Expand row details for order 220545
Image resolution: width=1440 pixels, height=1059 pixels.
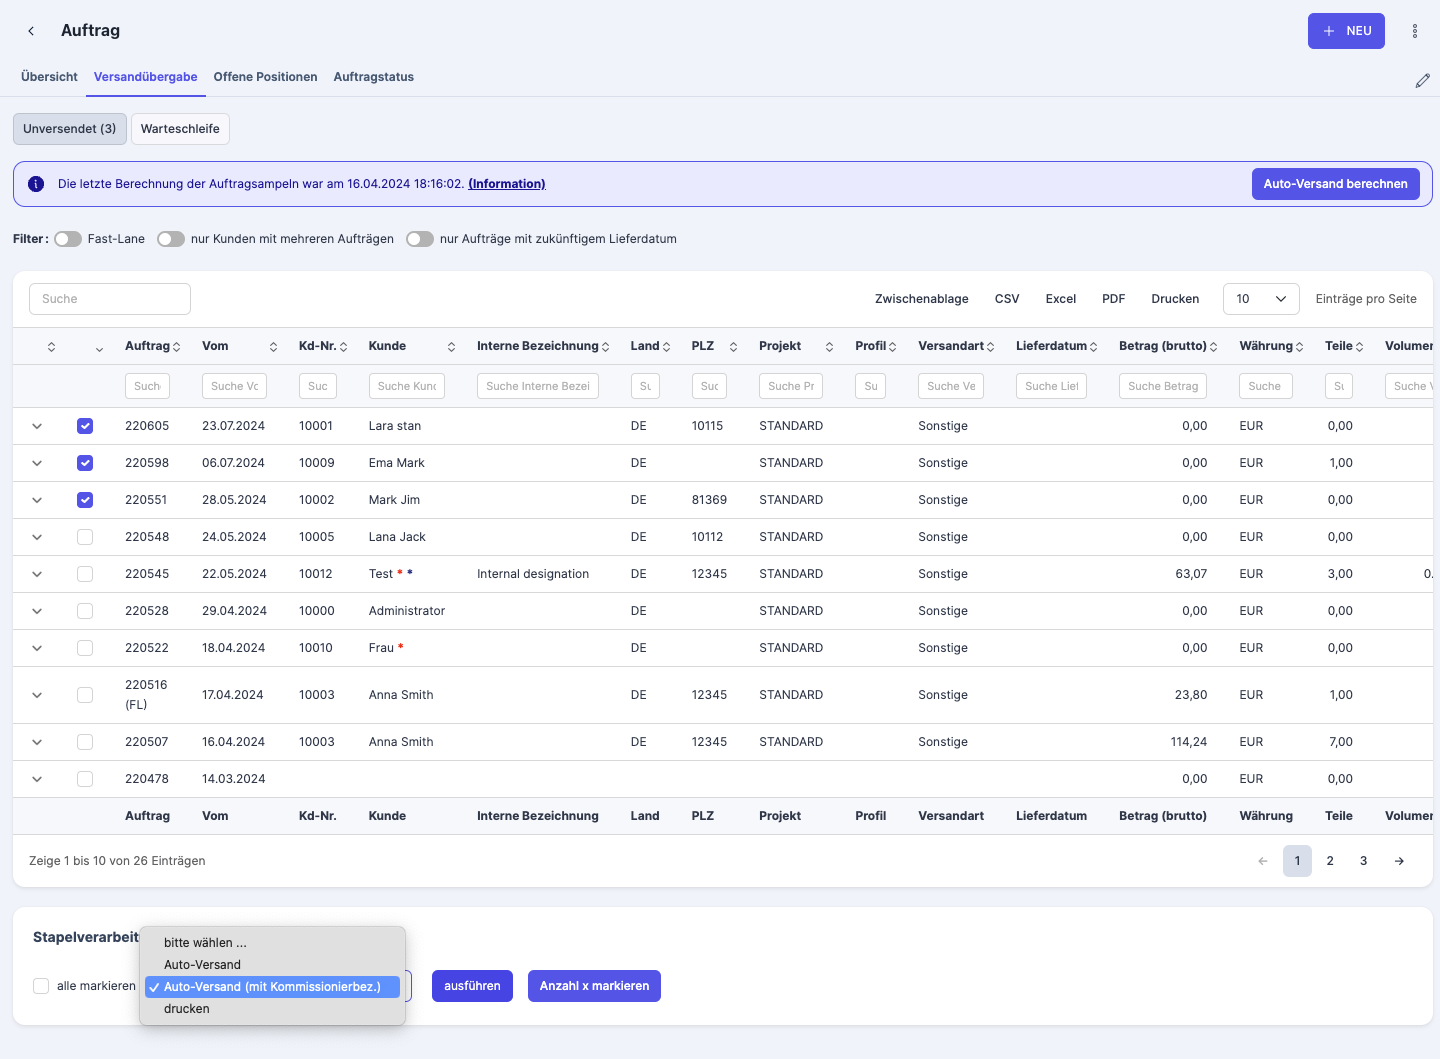click(37, 574)
